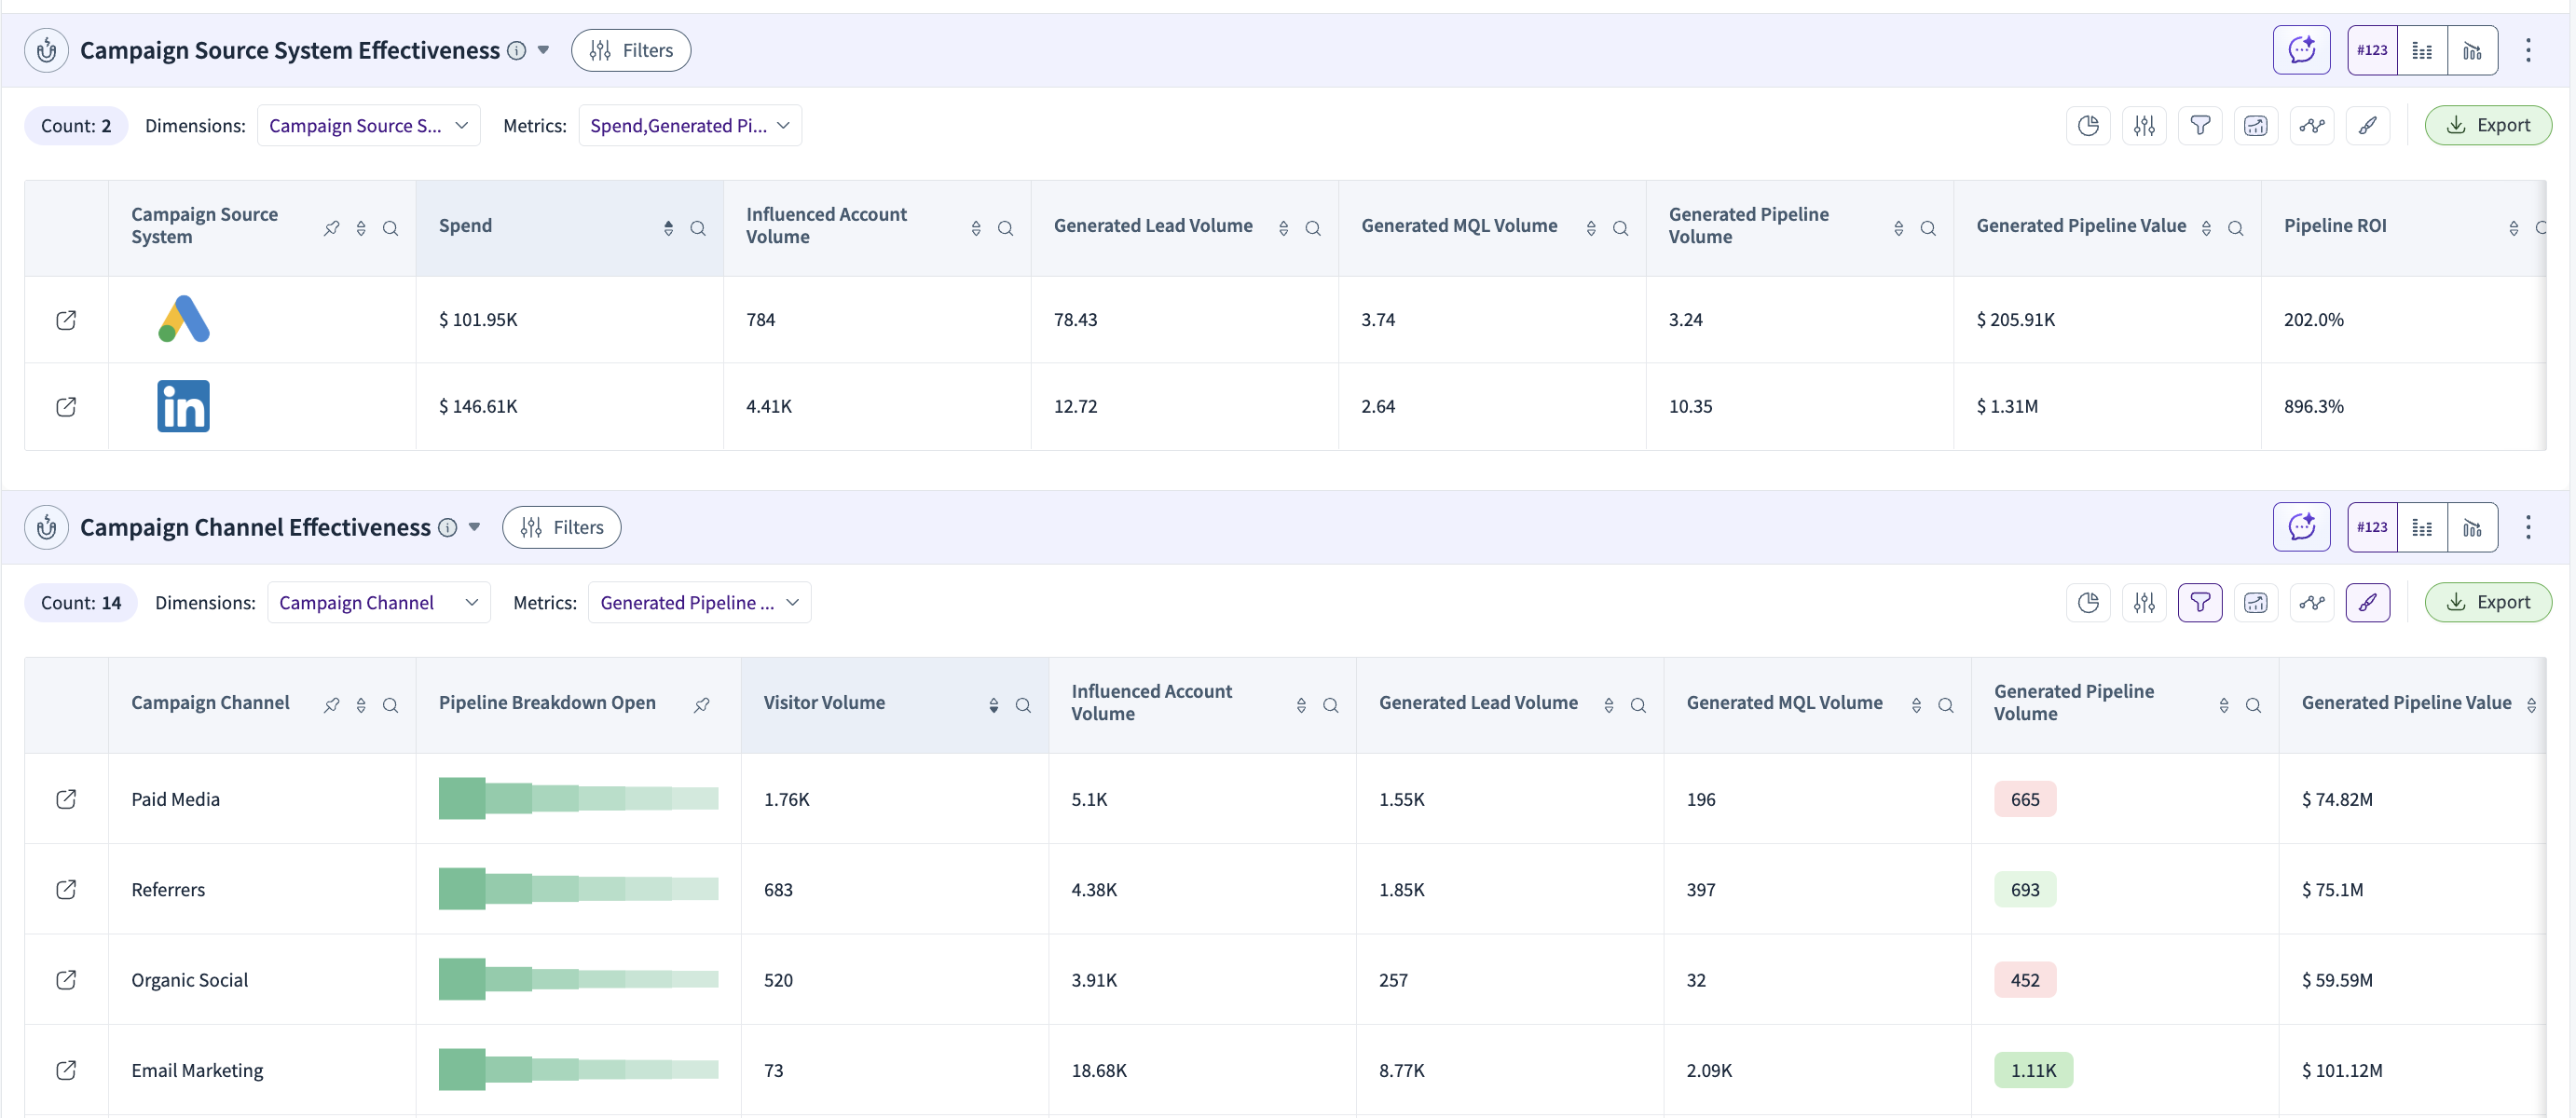Screen dimensions: 2576x1118
Task: Click pie chart icon in Campaign Channel toolbar
Action: tap(2088, 603)
